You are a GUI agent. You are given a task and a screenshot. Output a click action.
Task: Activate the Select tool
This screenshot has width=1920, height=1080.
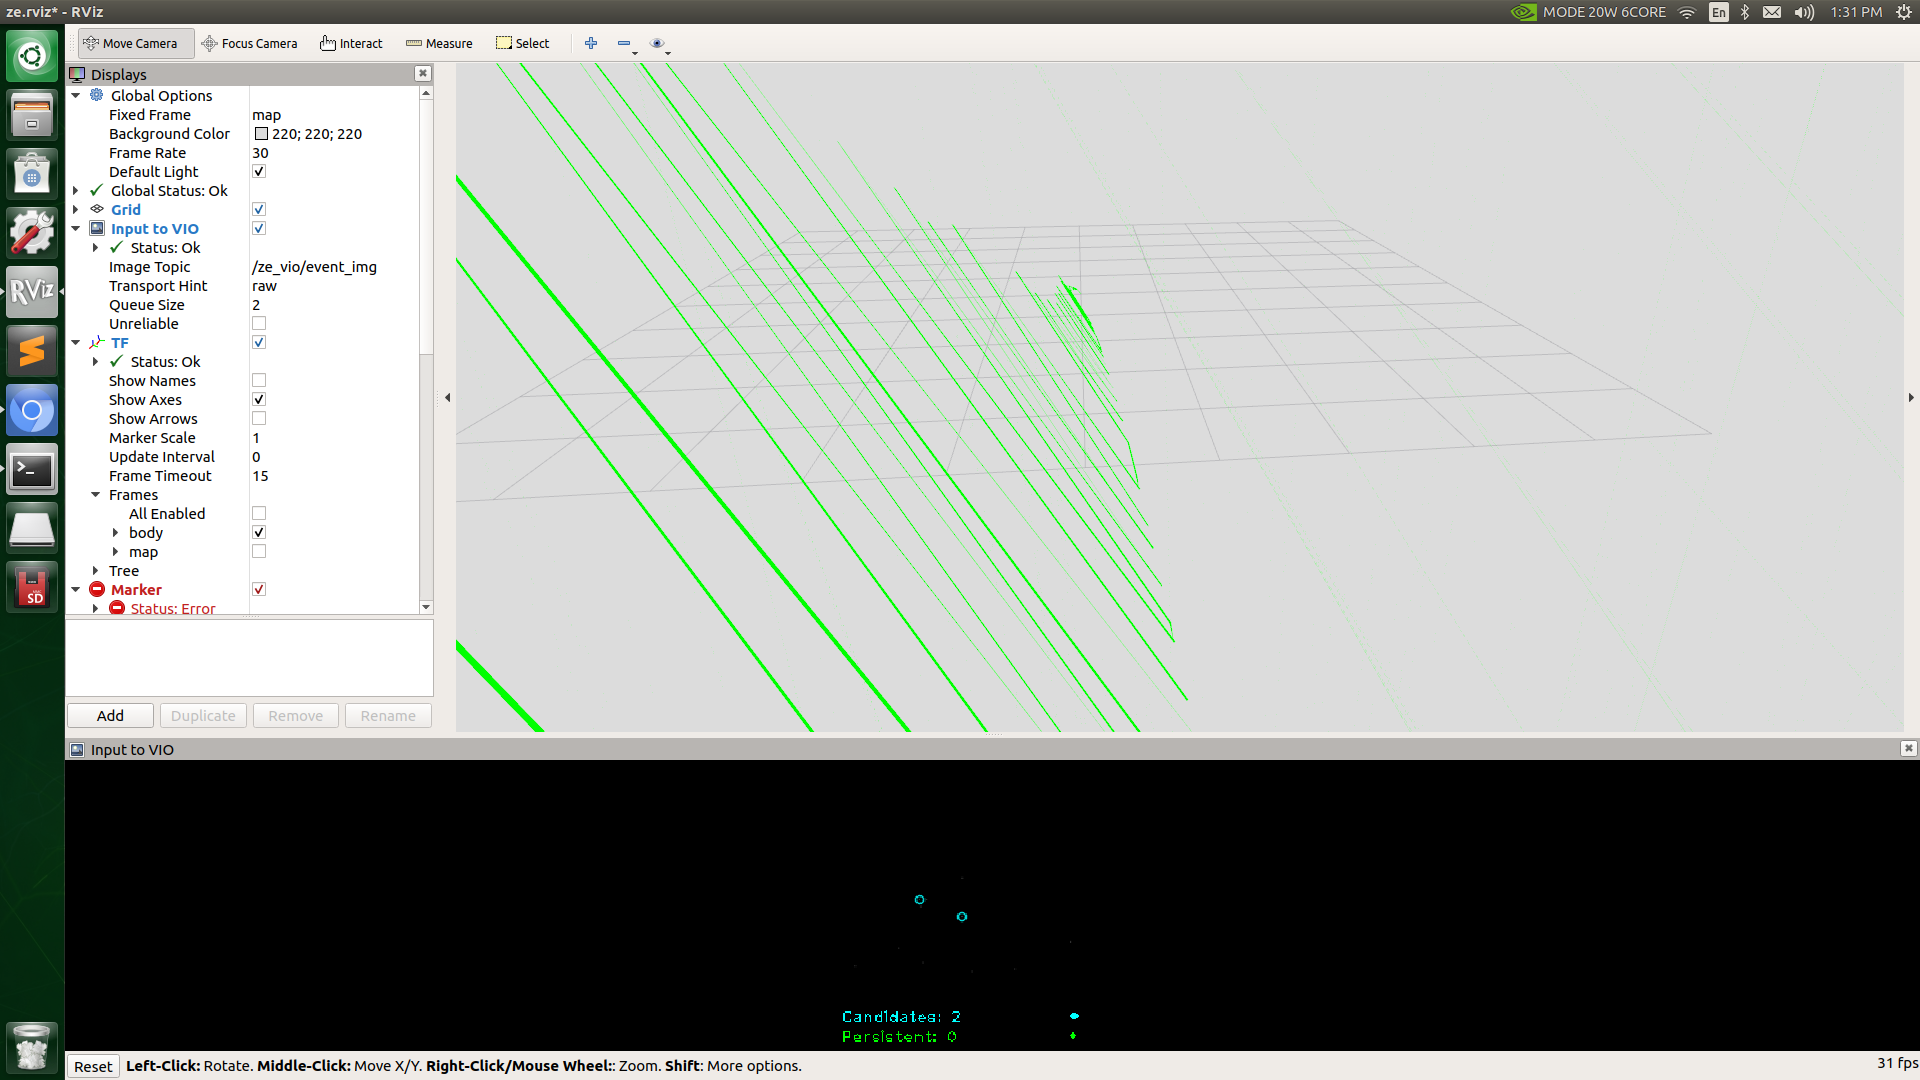[521, 43]
